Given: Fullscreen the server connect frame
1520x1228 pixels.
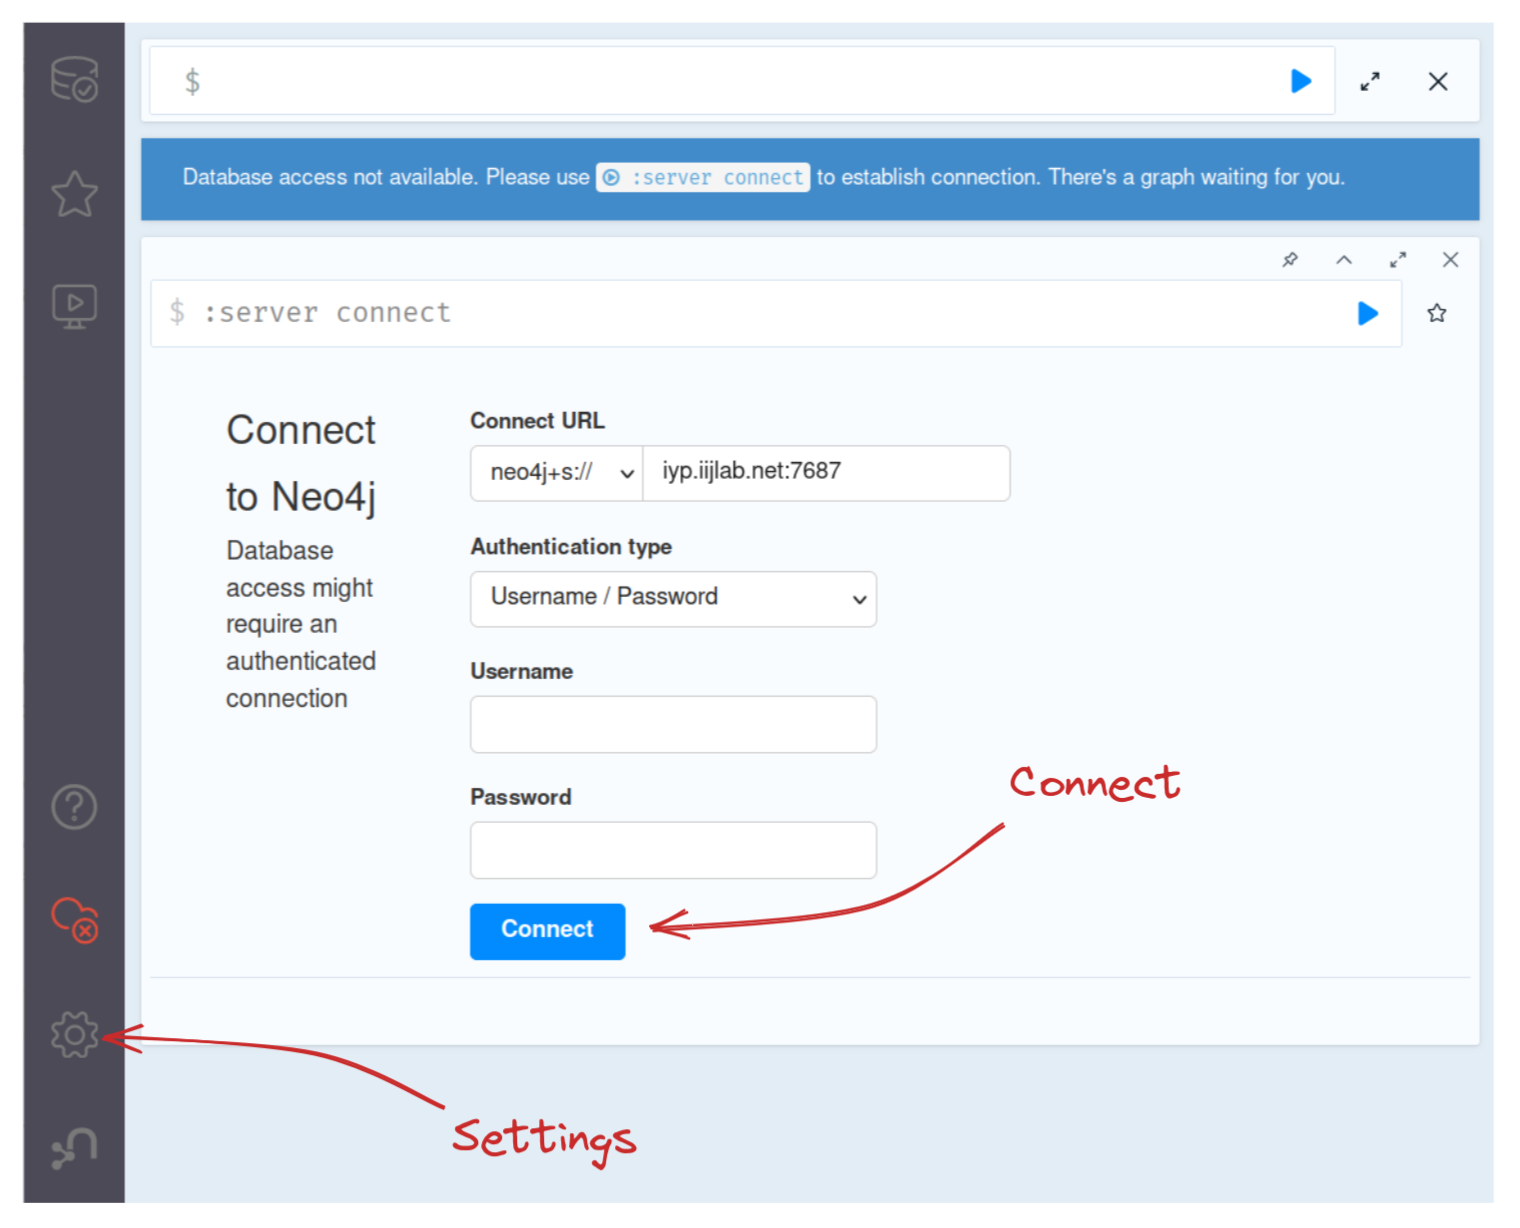Looking at the screenshot, I should tap(1398, 260).
